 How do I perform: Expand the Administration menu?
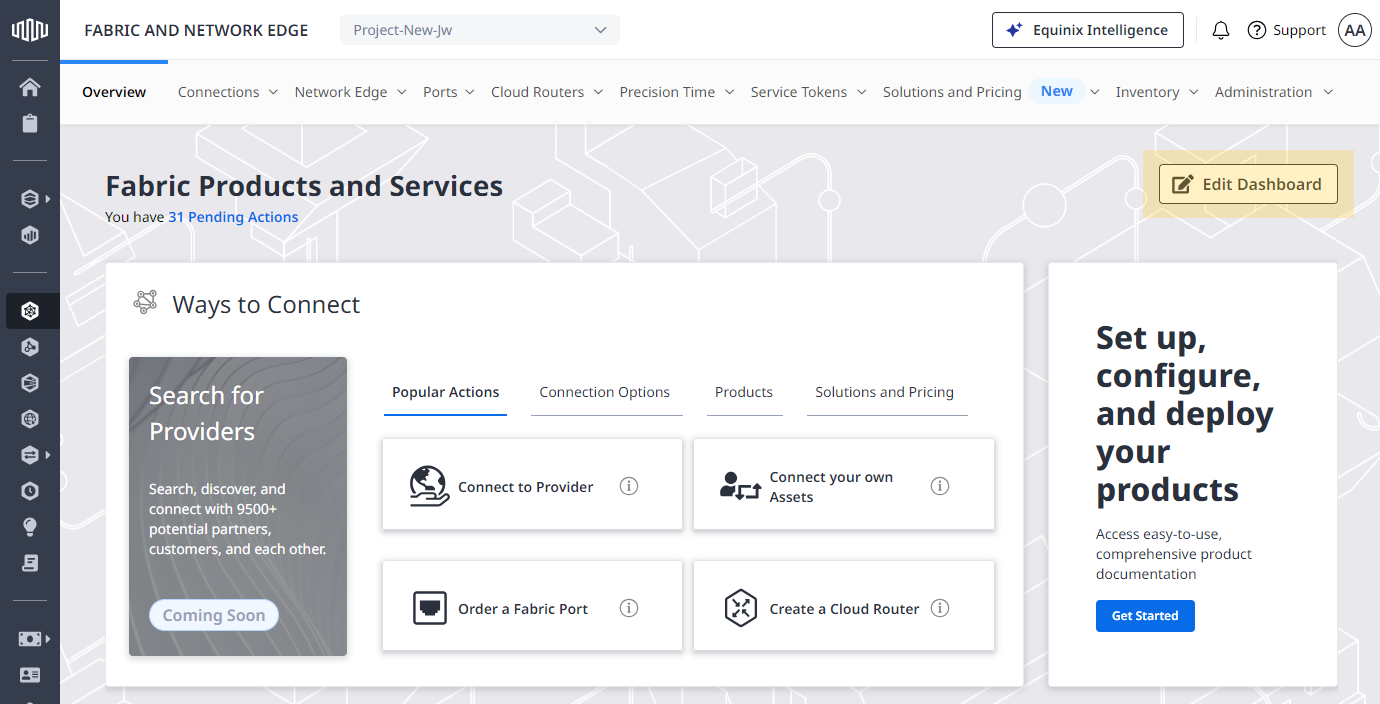[x=1274, y=92]
